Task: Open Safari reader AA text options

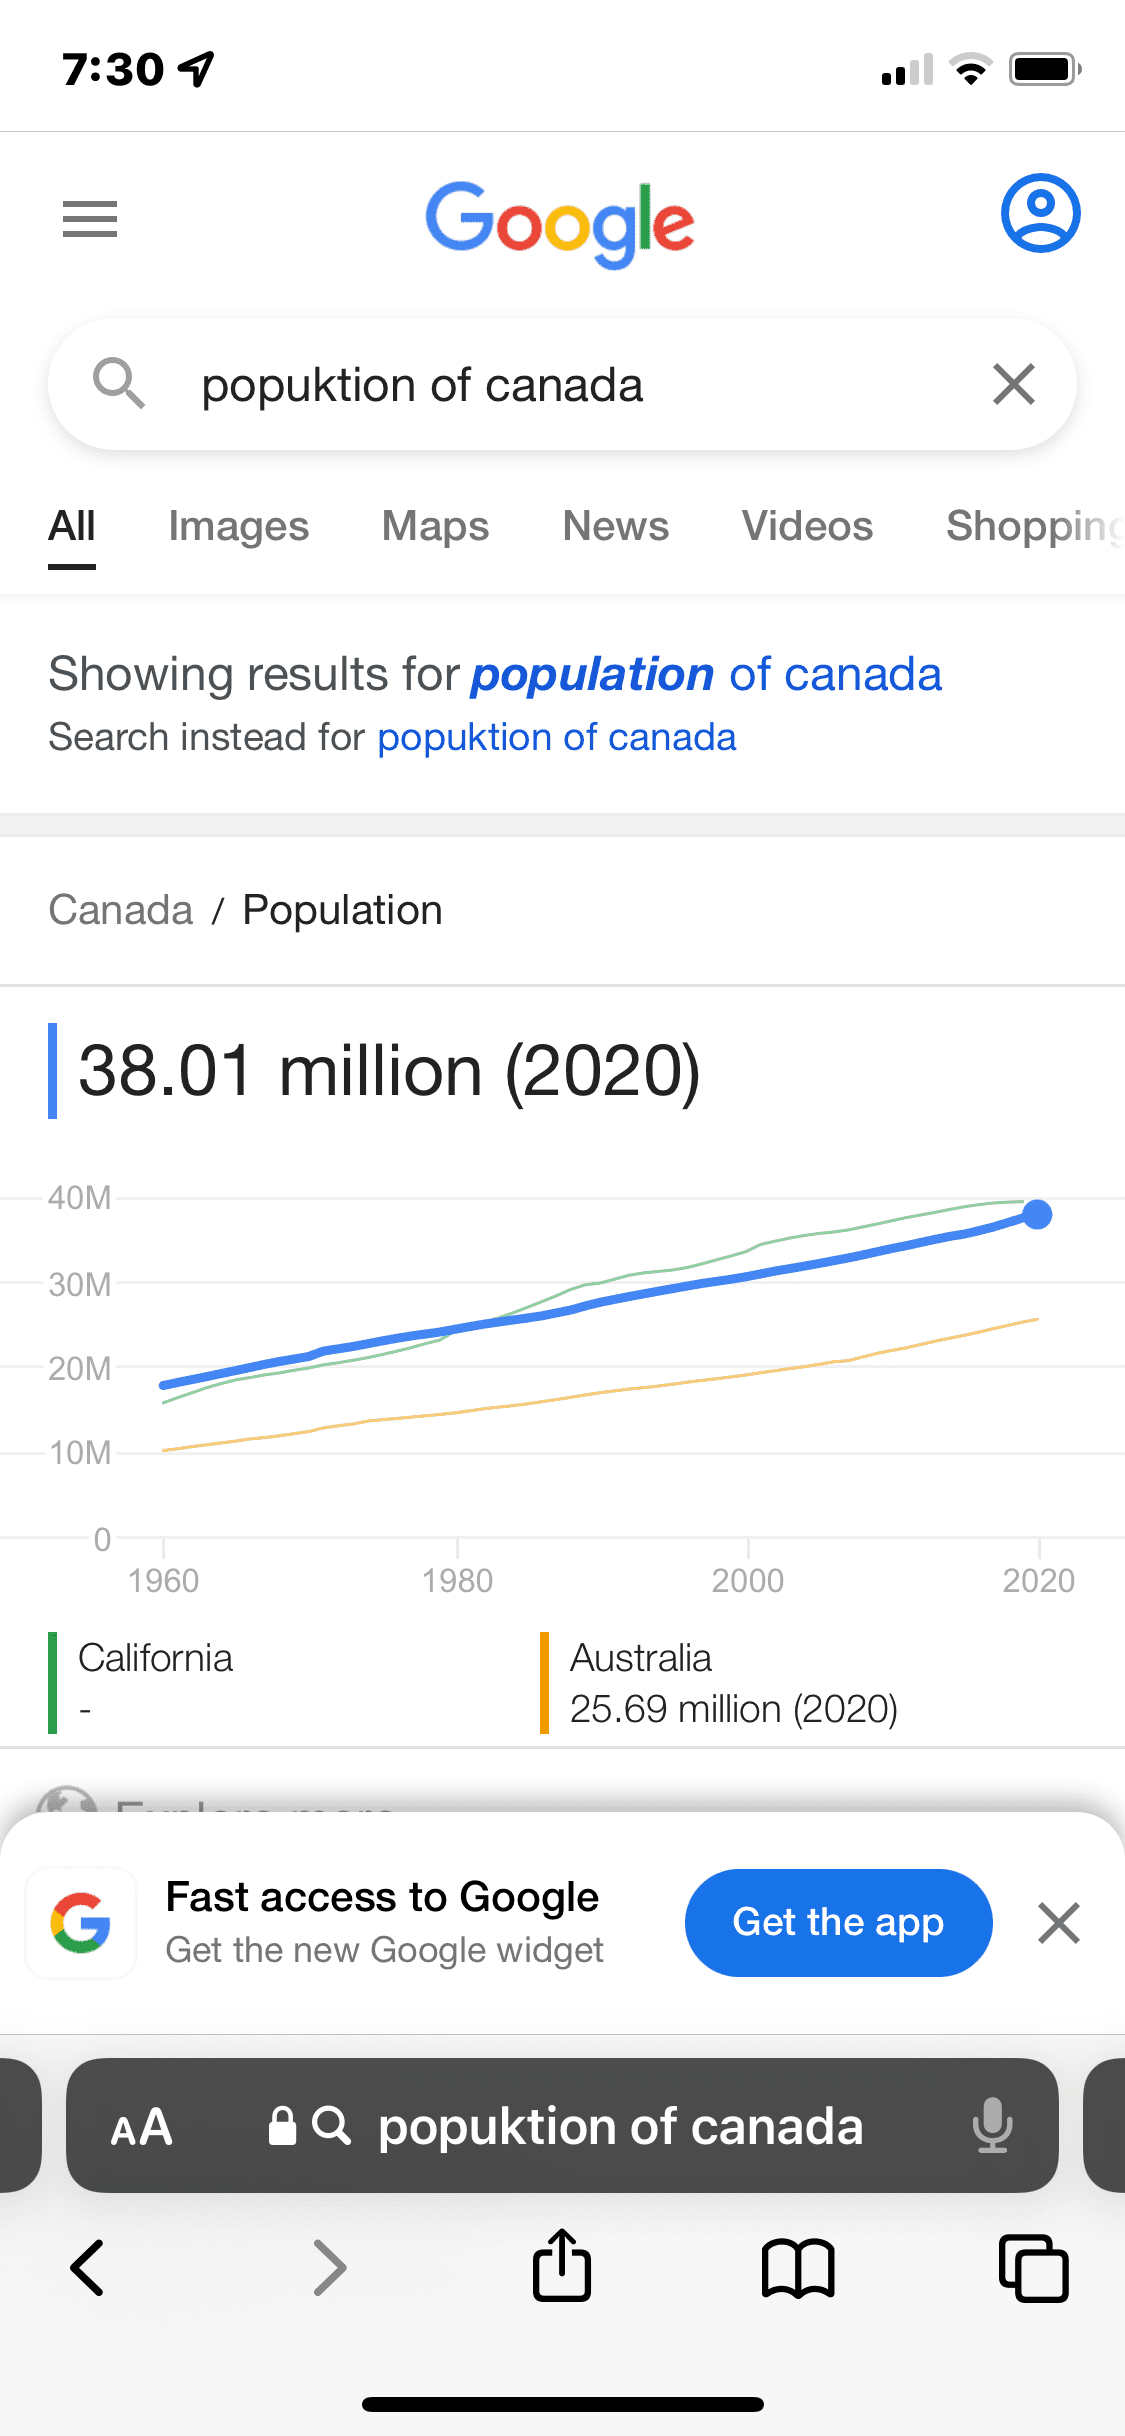Action: pos(141,2127)
